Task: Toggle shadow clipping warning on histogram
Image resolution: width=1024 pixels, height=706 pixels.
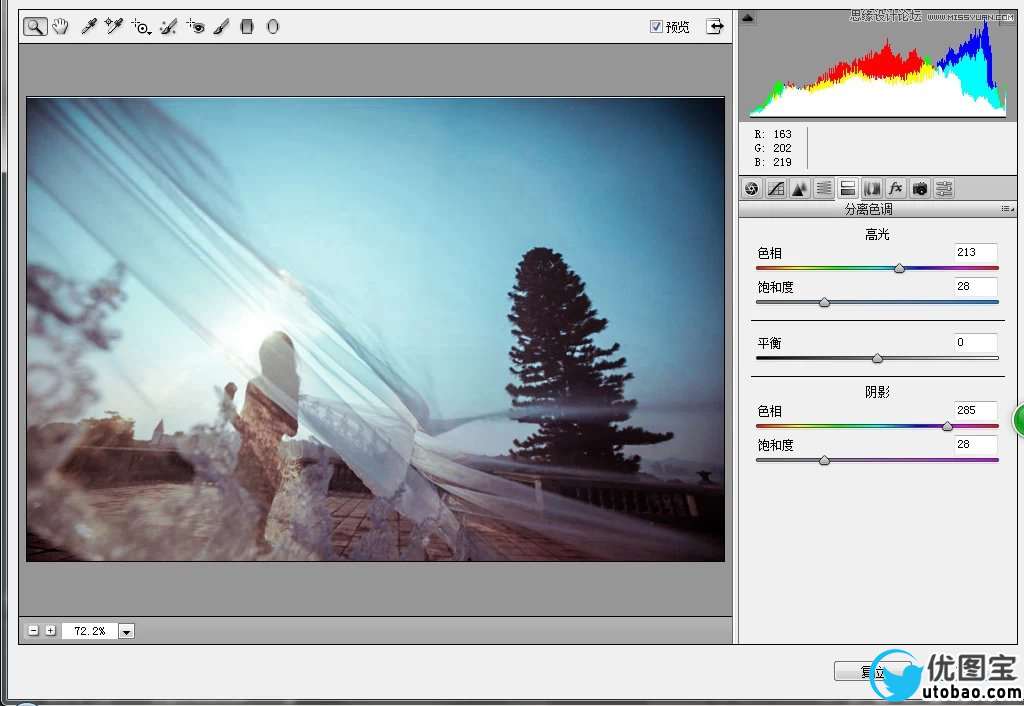Action: pyautogui.click(x=748, y=18)
